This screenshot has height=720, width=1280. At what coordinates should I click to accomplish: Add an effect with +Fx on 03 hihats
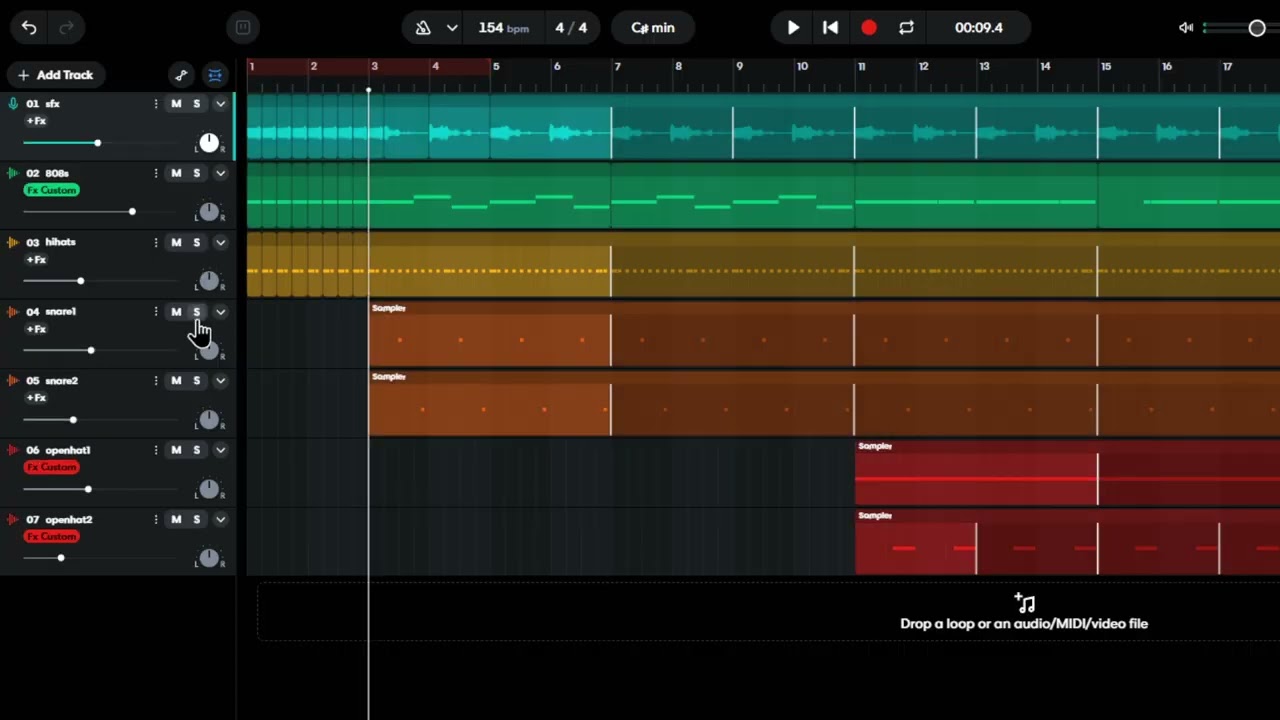pos(36,260)
